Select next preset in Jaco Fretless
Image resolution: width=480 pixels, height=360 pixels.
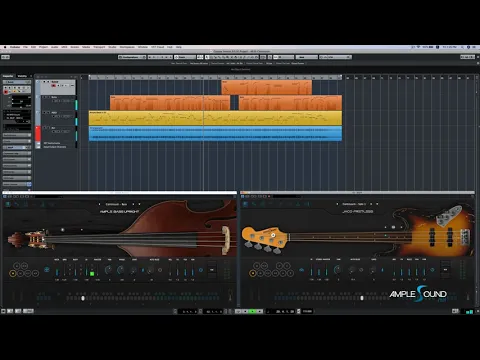[x=371, y=204]
